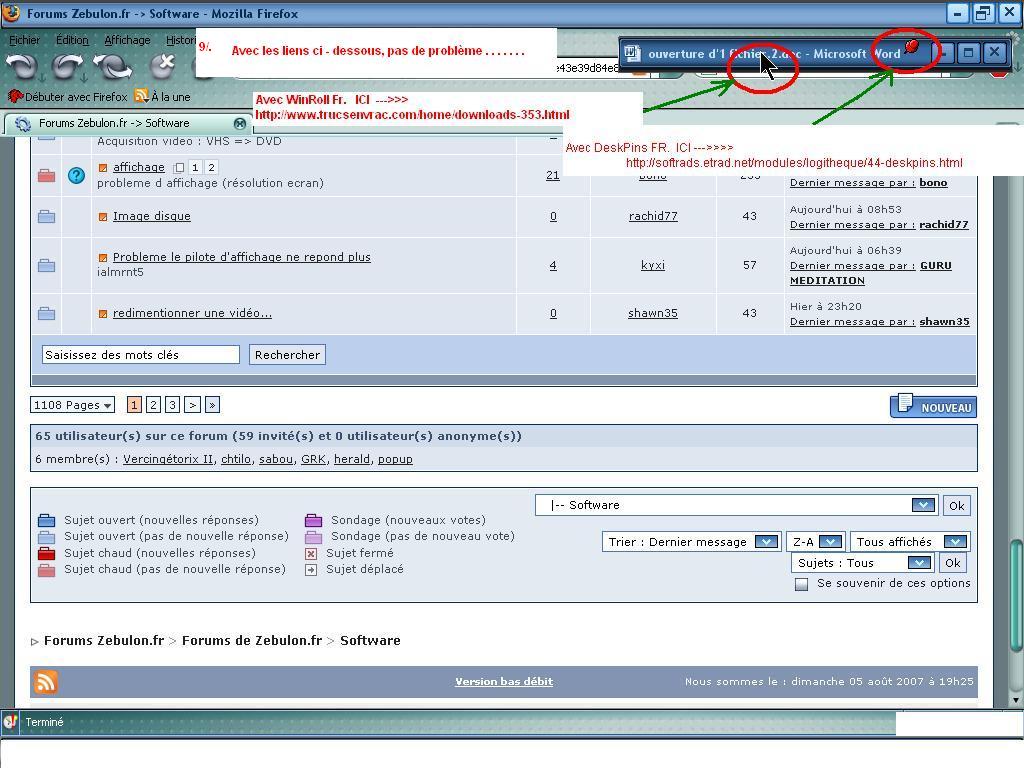
Task: Click the Firefox Back arrow button
Action: pos(22,67)
